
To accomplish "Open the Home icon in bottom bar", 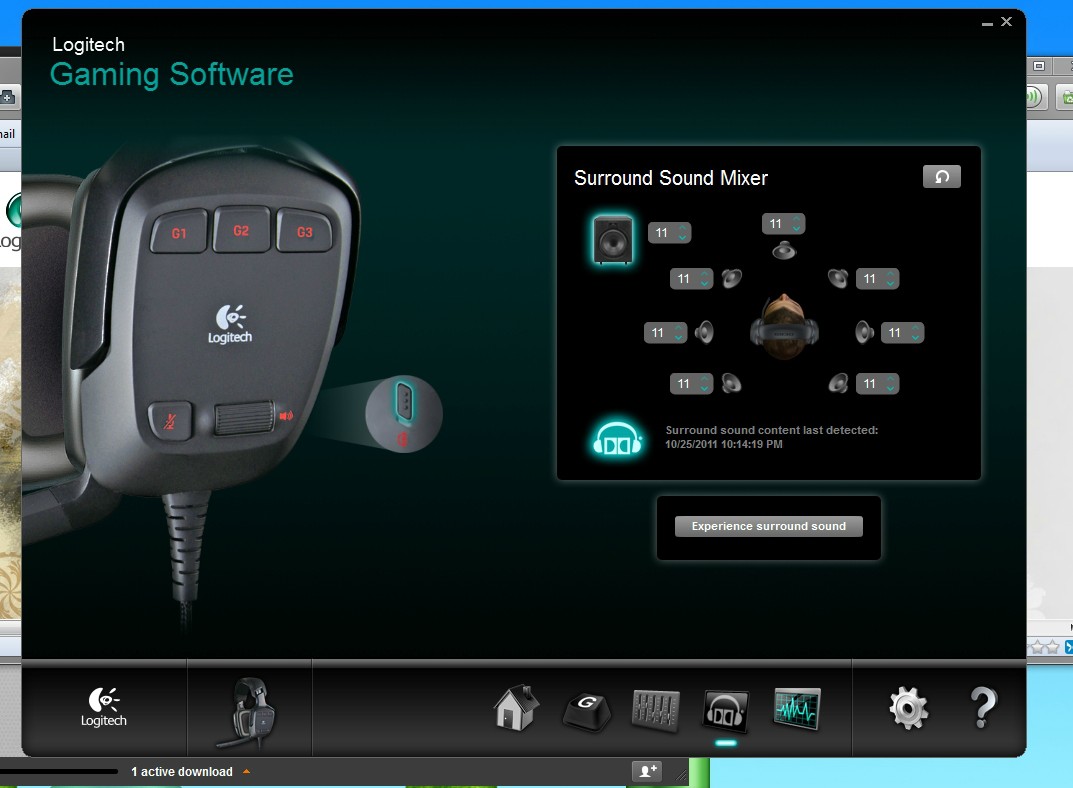I will pos(516,707).
